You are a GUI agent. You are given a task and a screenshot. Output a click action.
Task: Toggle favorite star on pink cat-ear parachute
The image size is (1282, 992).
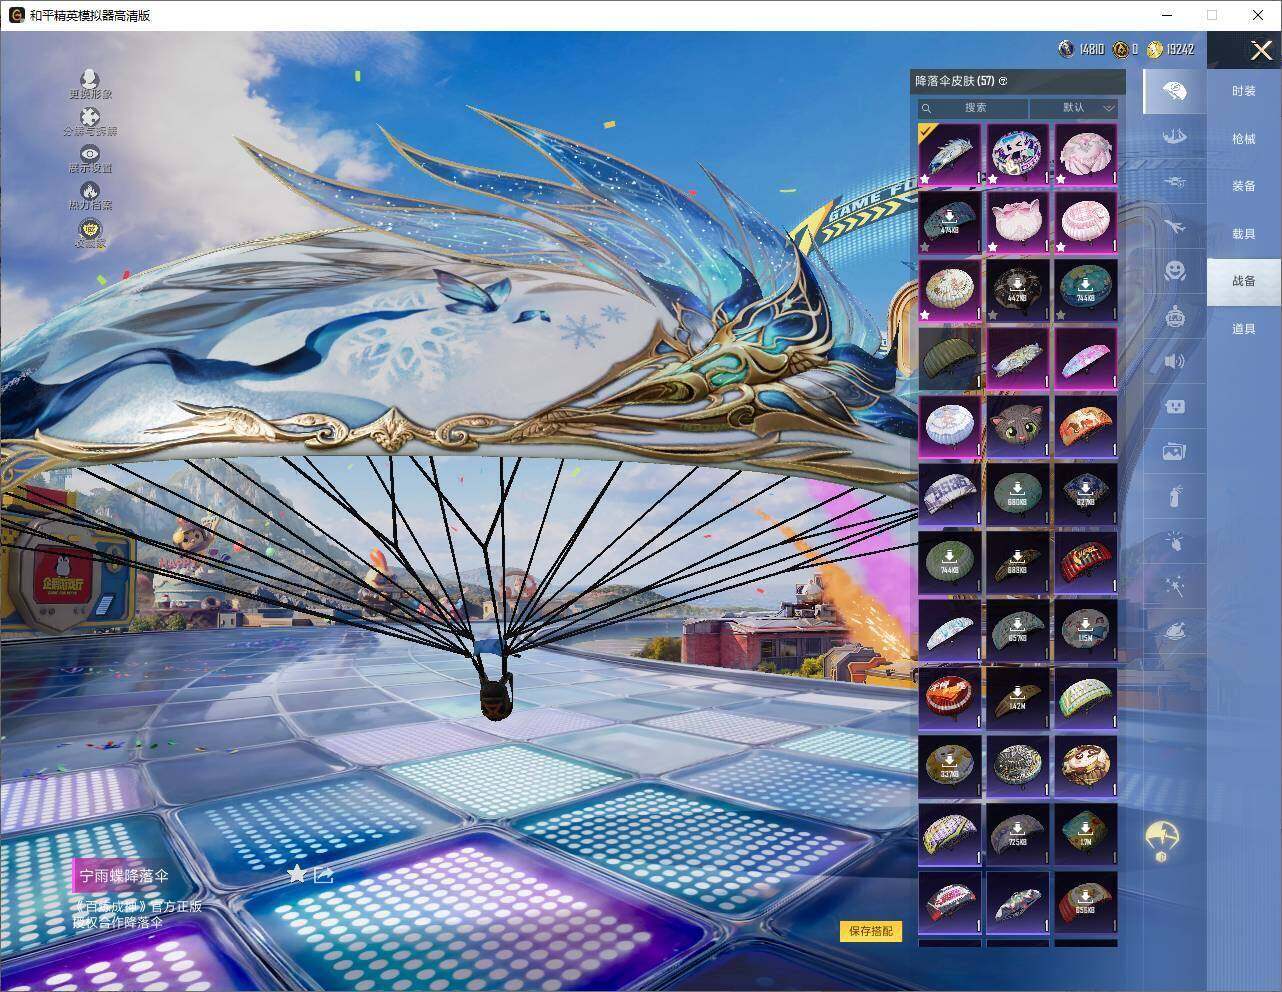click(x=994, y=246)
